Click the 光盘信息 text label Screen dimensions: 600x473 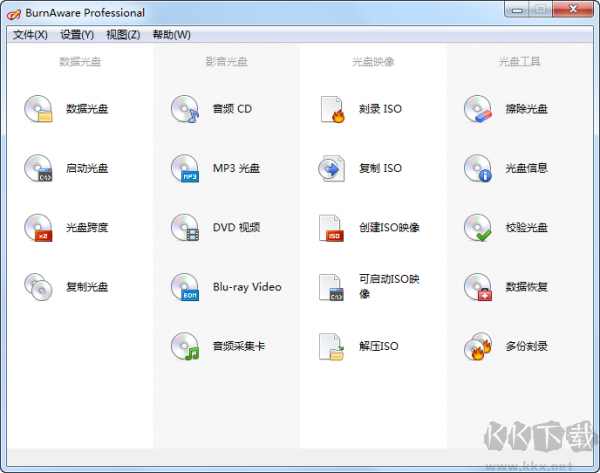point(527,168)
